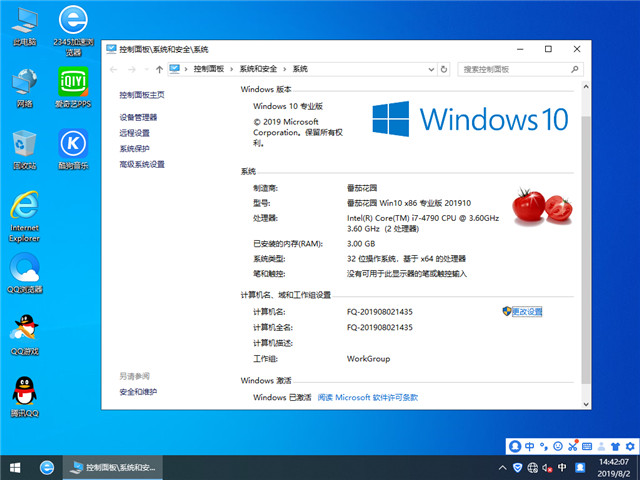Image resolution: width=640 pixels, height=480 pixels.
Task: Open 高级系统设置 in left sidebar
Action: 142,164
